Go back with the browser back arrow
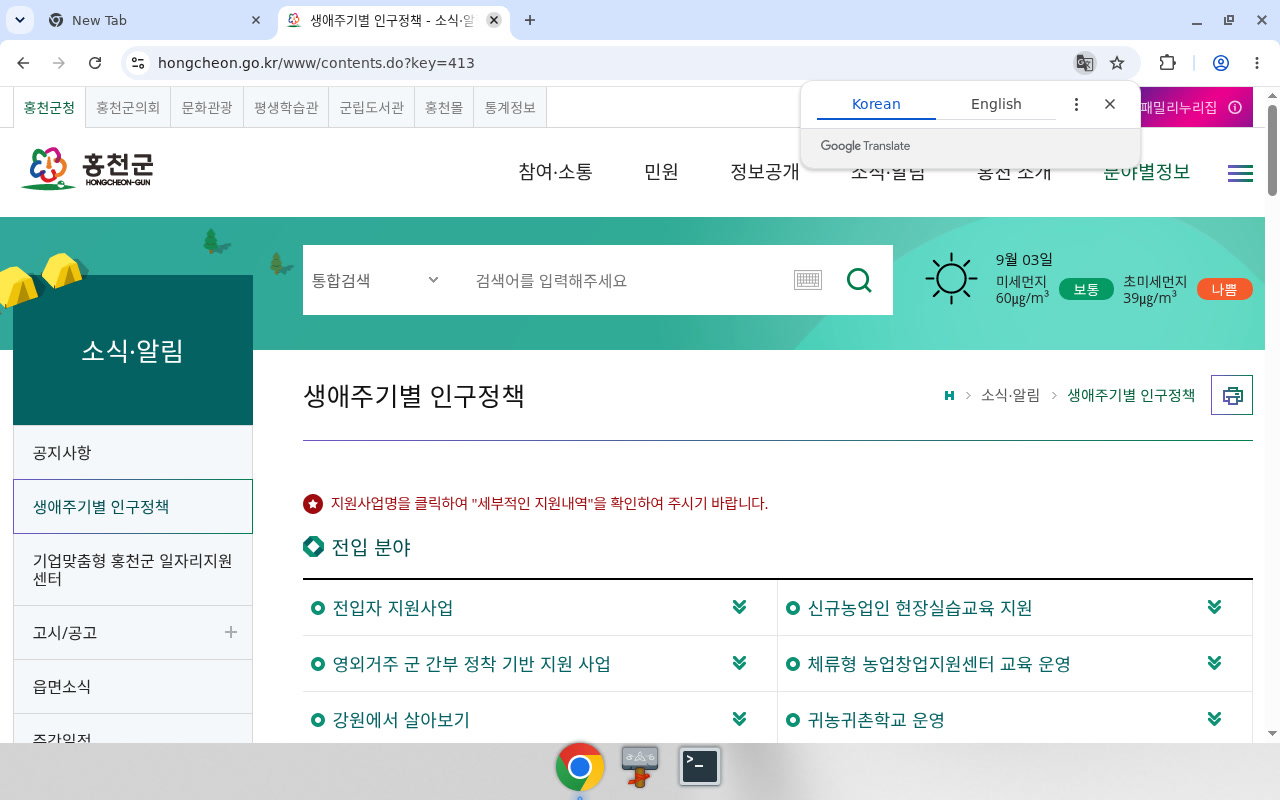The width and height of the screenshot is (1280, 800). tap(23, 63)
